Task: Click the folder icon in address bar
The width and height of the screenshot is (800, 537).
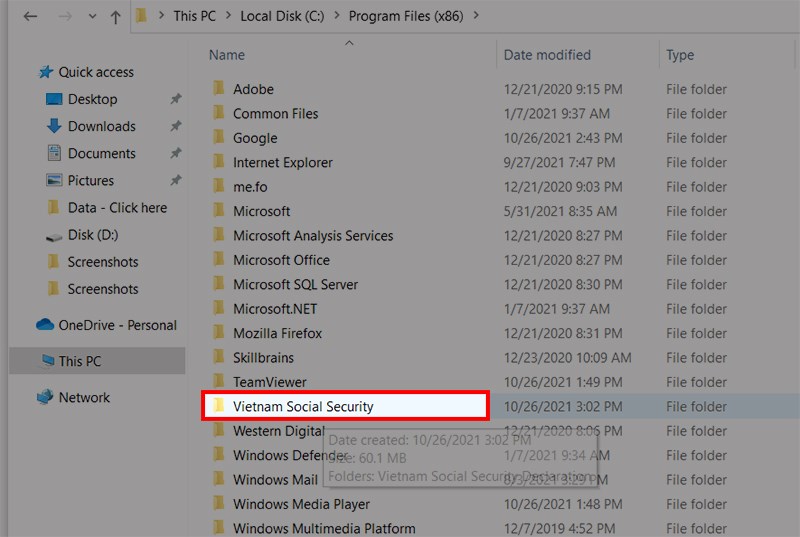Action: pyautogui.click(x=141, y=16)
